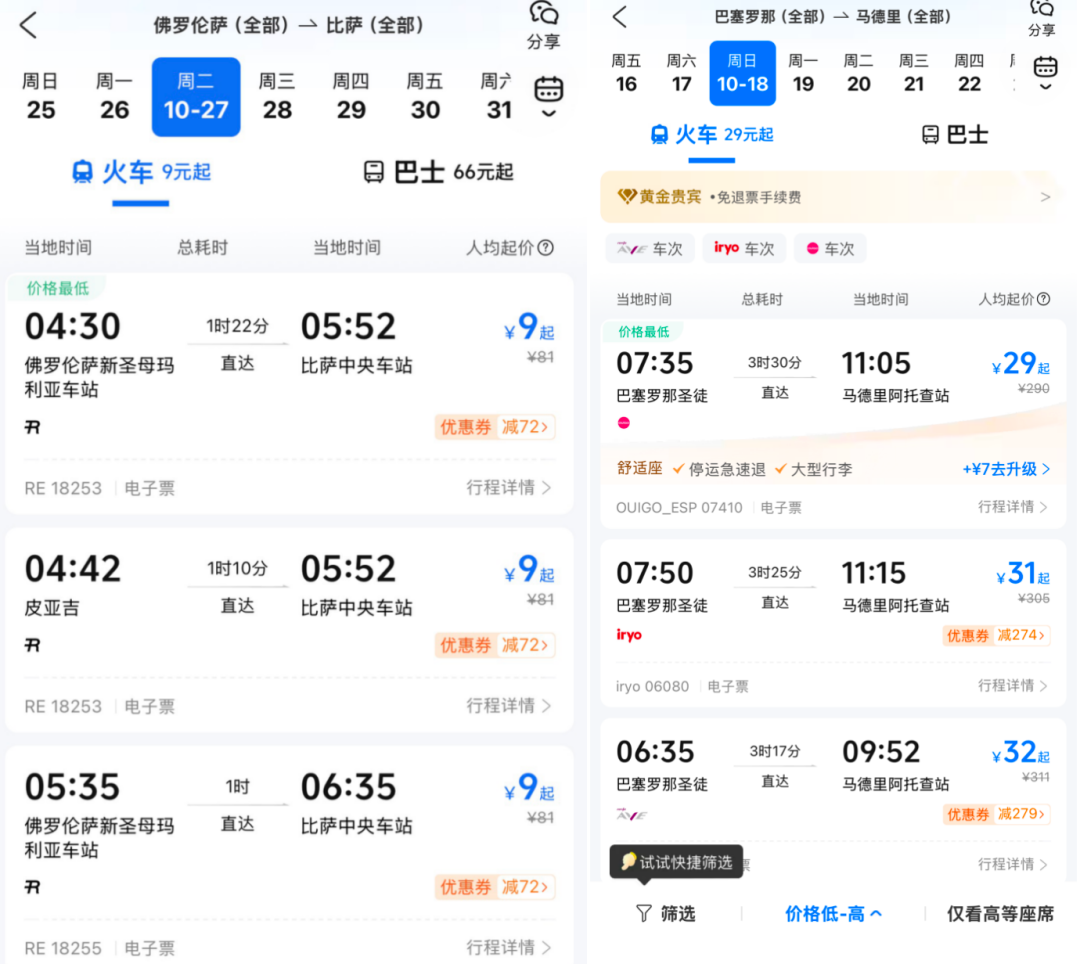Tap the info icon beside 人均起价 on the left screen
Image resolution: width=1080 pixels, height=964 pixels.
click(x=546, y=248)
